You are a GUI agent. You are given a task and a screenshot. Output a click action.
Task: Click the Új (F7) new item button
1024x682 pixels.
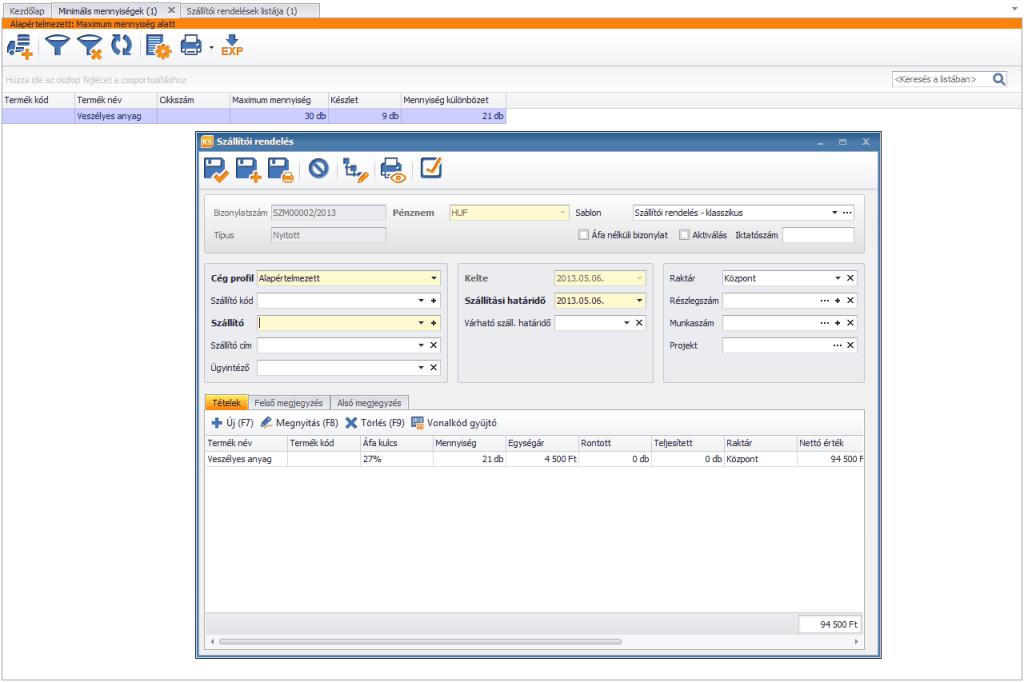pyautogui.click(x=232, y=423)
